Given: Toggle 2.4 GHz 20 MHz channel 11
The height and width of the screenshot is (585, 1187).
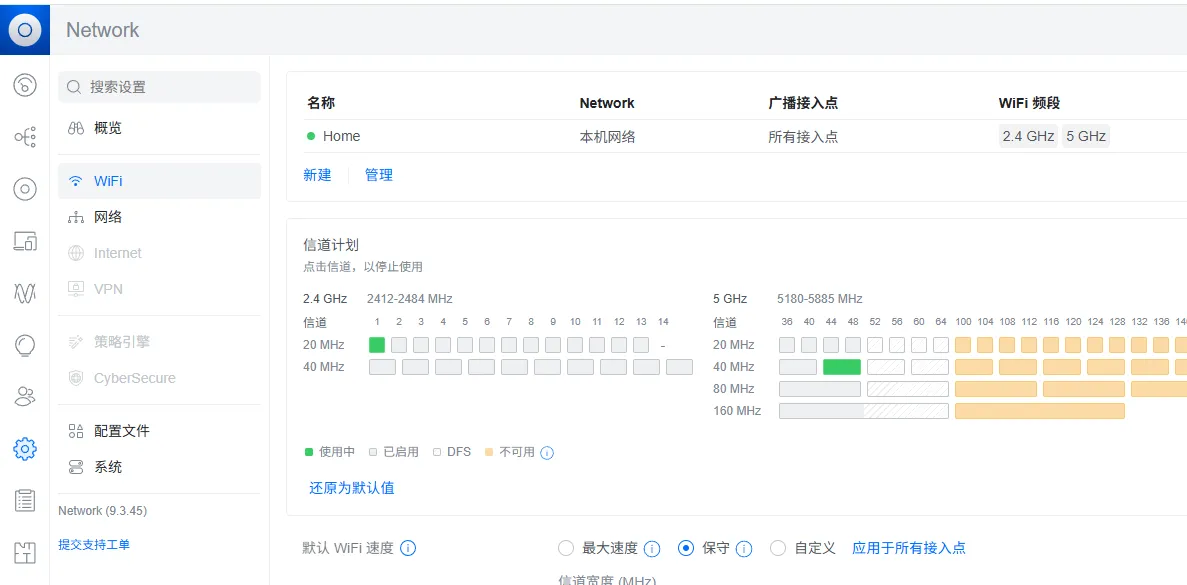Looking at the screenshot, I should 597,345.
